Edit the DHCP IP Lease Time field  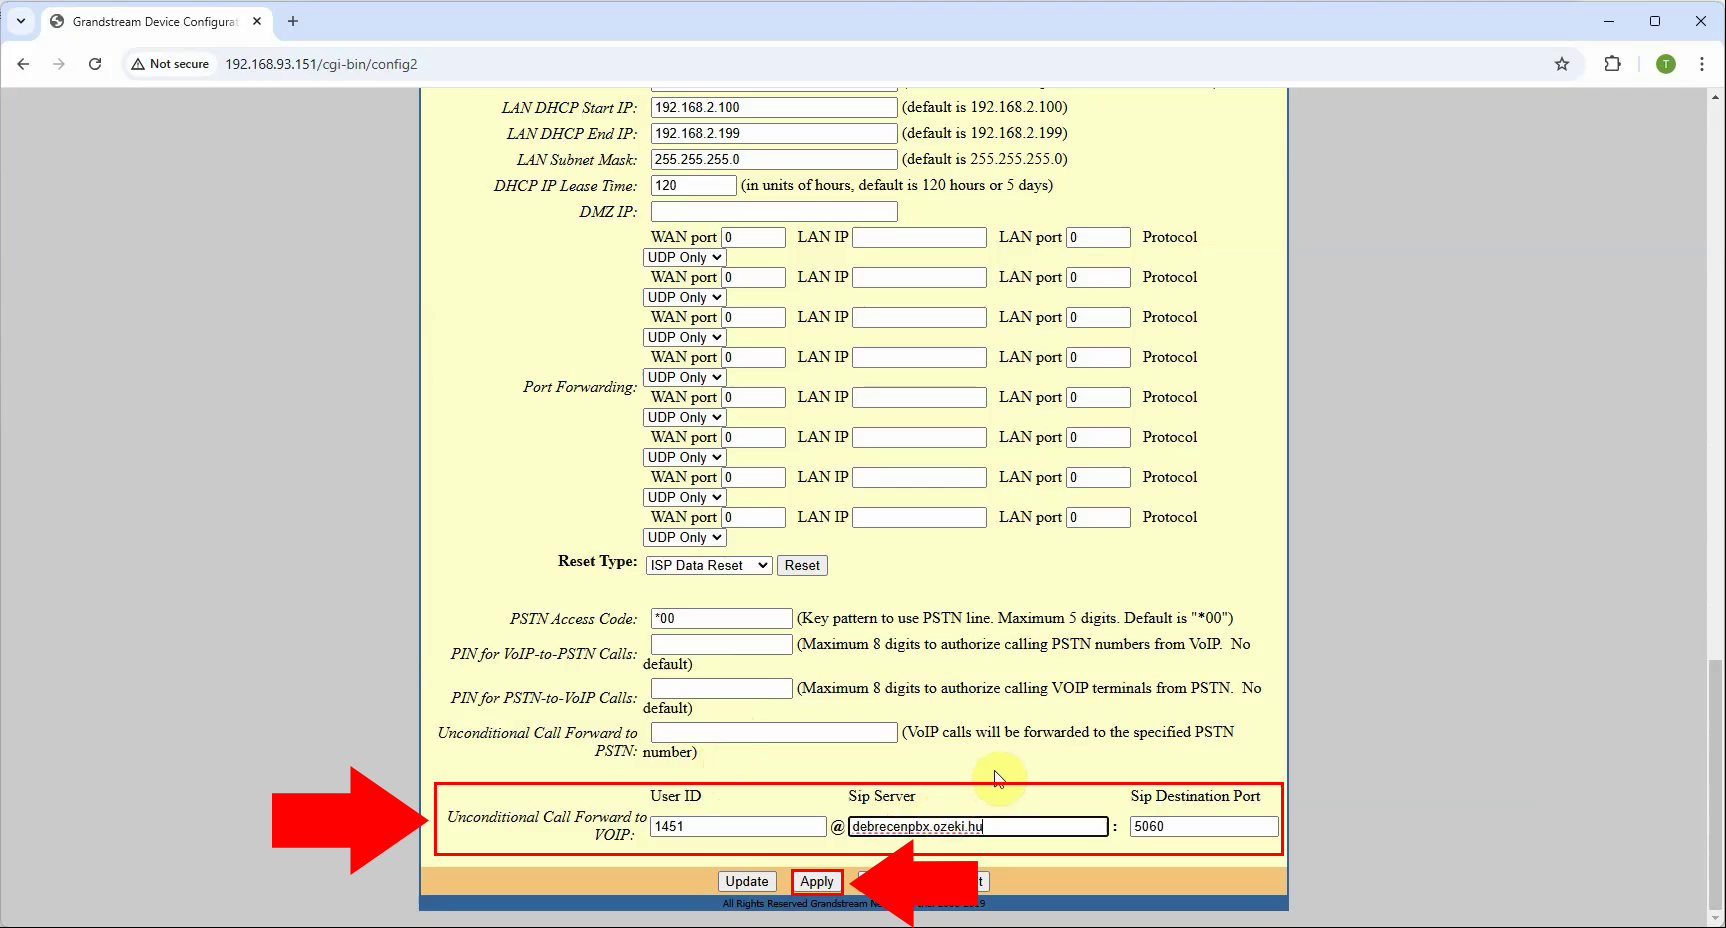pyautogui.click(x=693, y=185)
